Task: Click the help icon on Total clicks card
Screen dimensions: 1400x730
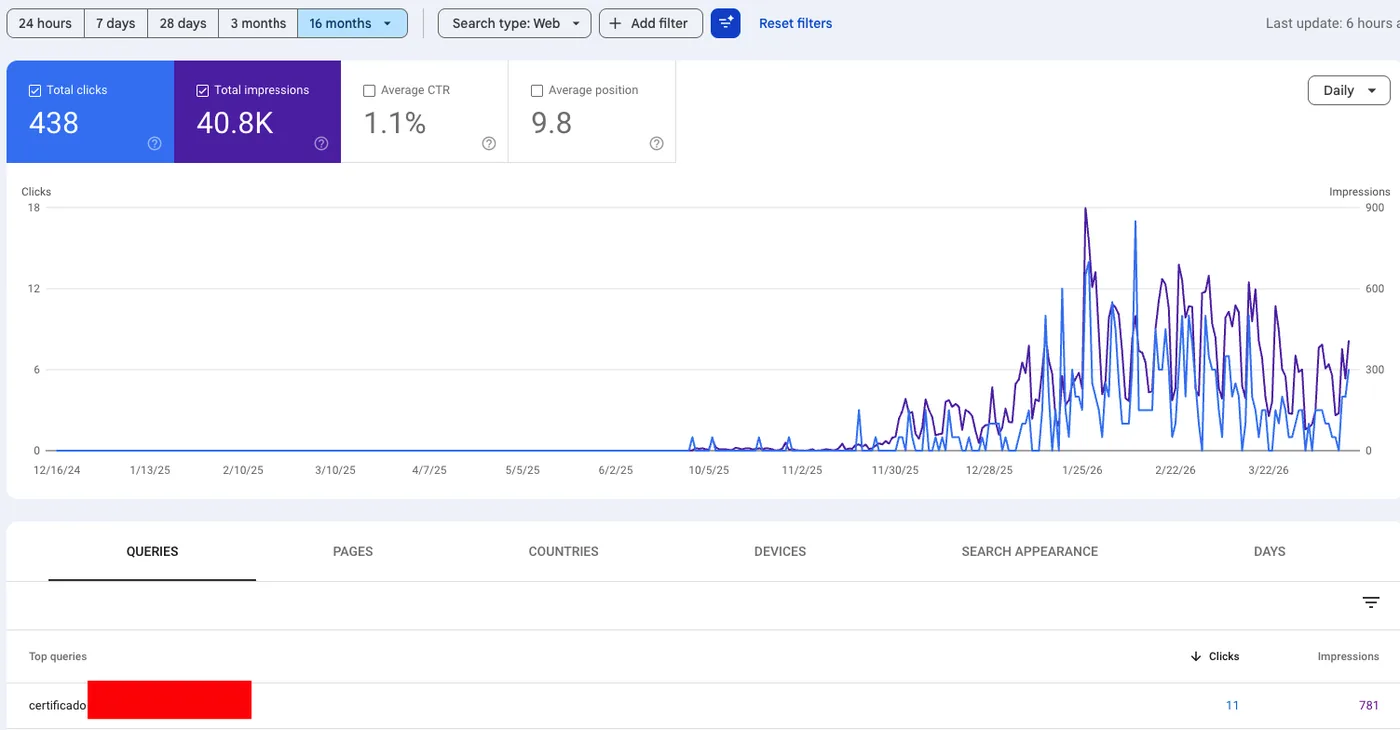Action: 154,143
